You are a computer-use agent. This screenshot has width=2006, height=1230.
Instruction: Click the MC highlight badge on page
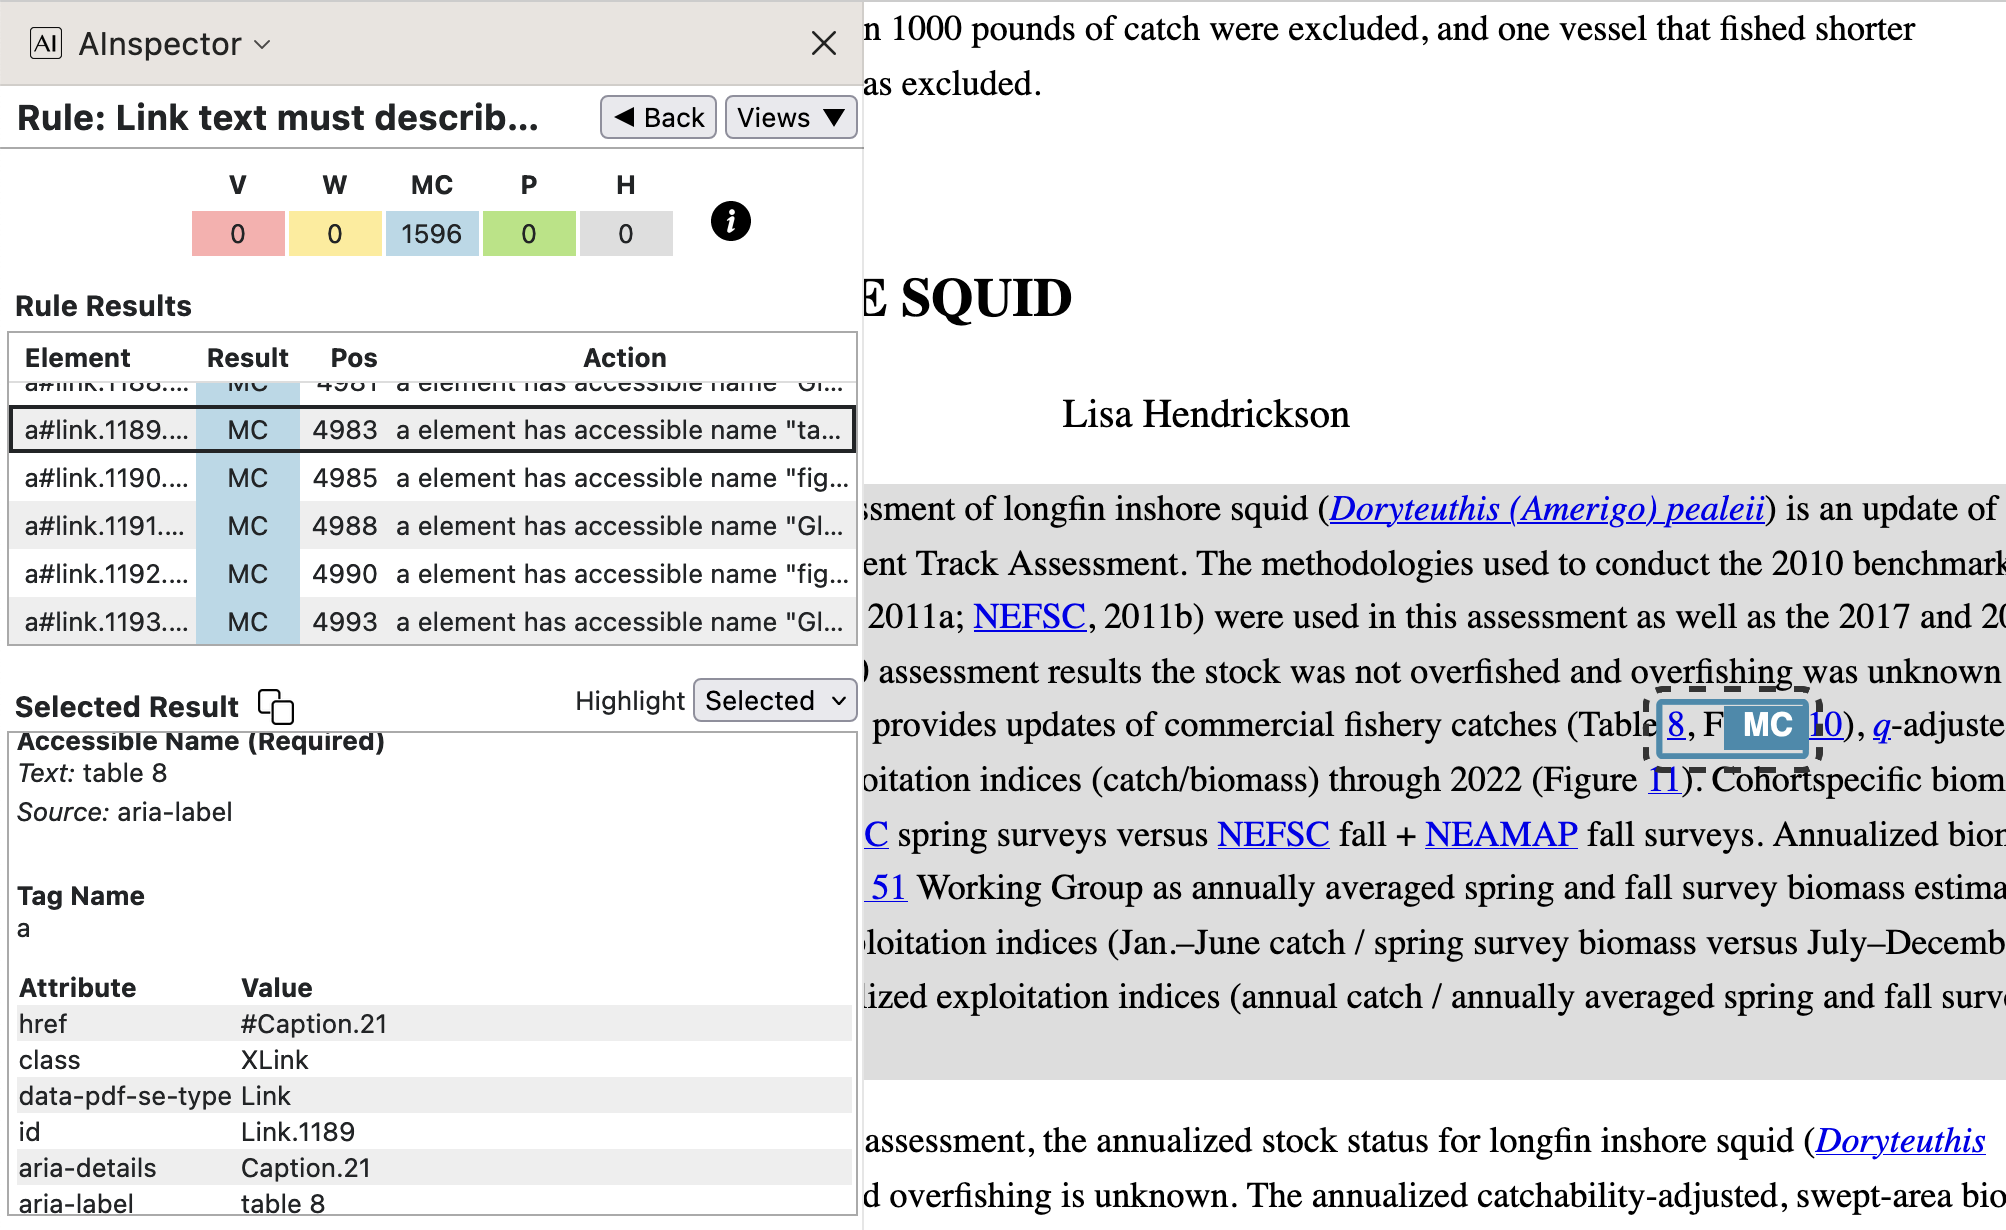pos(1766,725)
